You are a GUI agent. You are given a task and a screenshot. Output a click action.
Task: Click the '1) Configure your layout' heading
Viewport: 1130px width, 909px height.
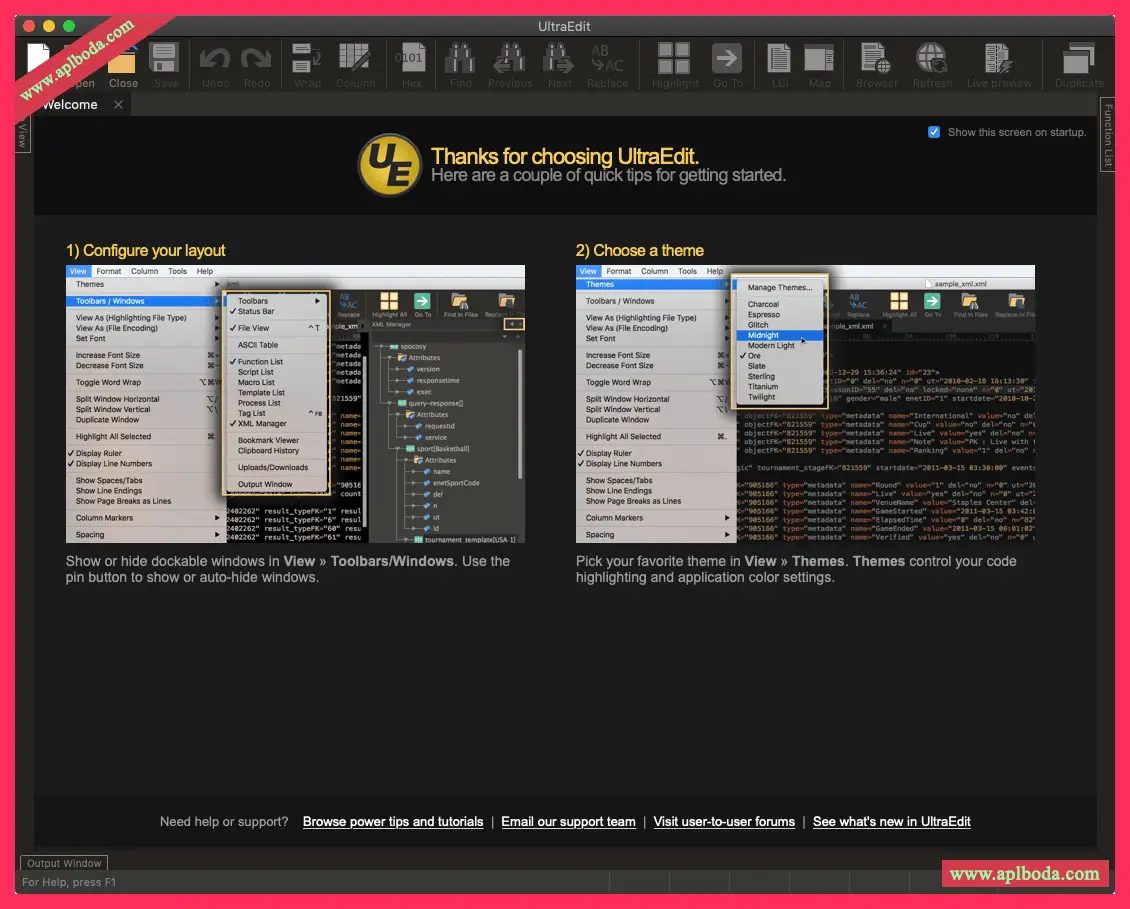pos(146,250)
